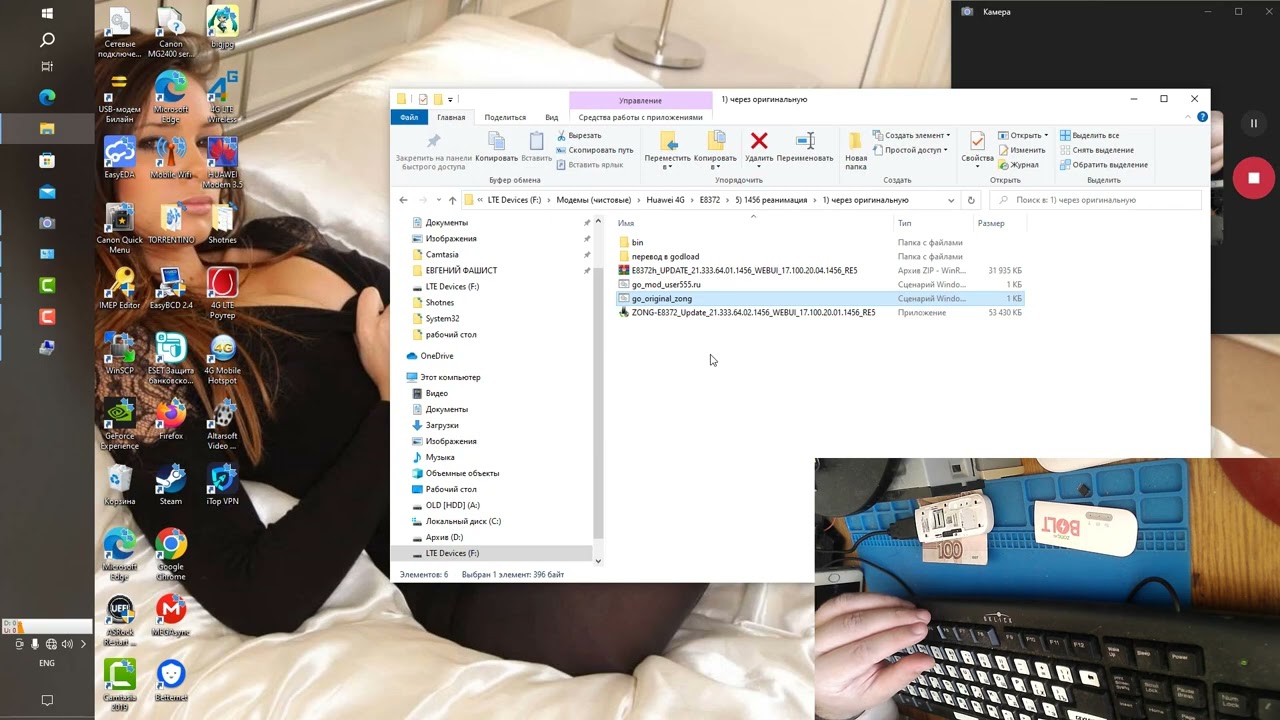Select the Betternet desktop icon
The width and height of the screenshot is (1280, 720).
click(171, 680)
